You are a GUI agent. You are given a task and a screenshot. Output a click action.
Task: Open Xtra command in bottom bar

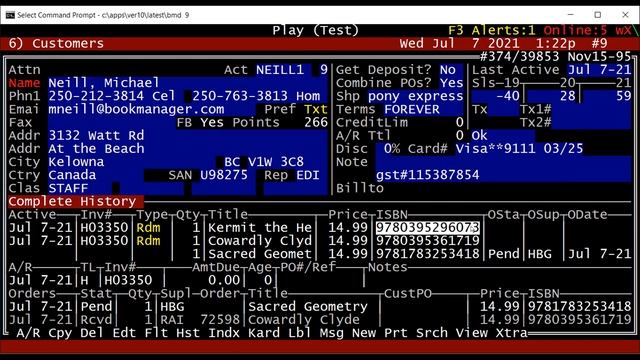pos(511,333)
